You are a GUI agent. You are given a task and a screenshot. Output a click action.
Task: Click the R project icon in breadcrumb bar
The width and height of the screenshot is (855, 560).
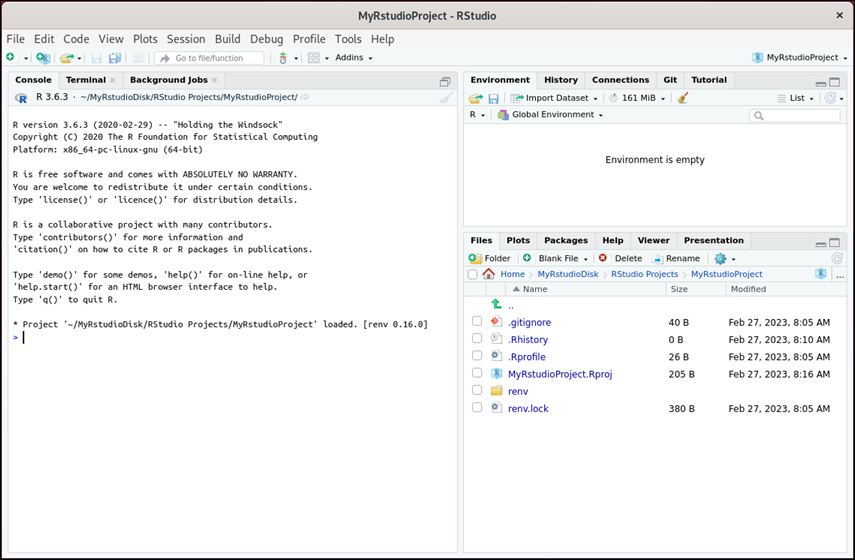821,274
